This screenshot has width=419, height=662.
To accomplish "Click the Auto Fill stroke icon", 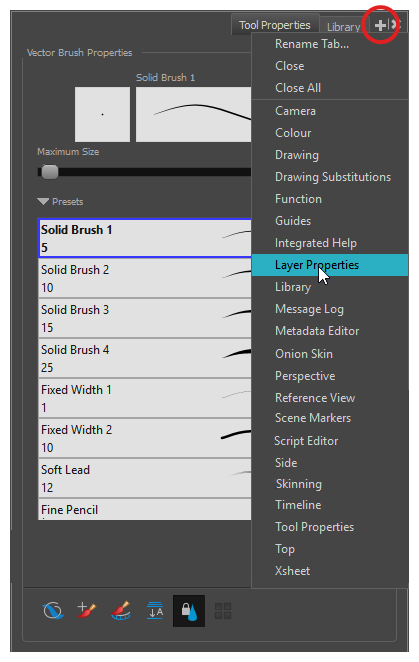I will pos(53,610).
